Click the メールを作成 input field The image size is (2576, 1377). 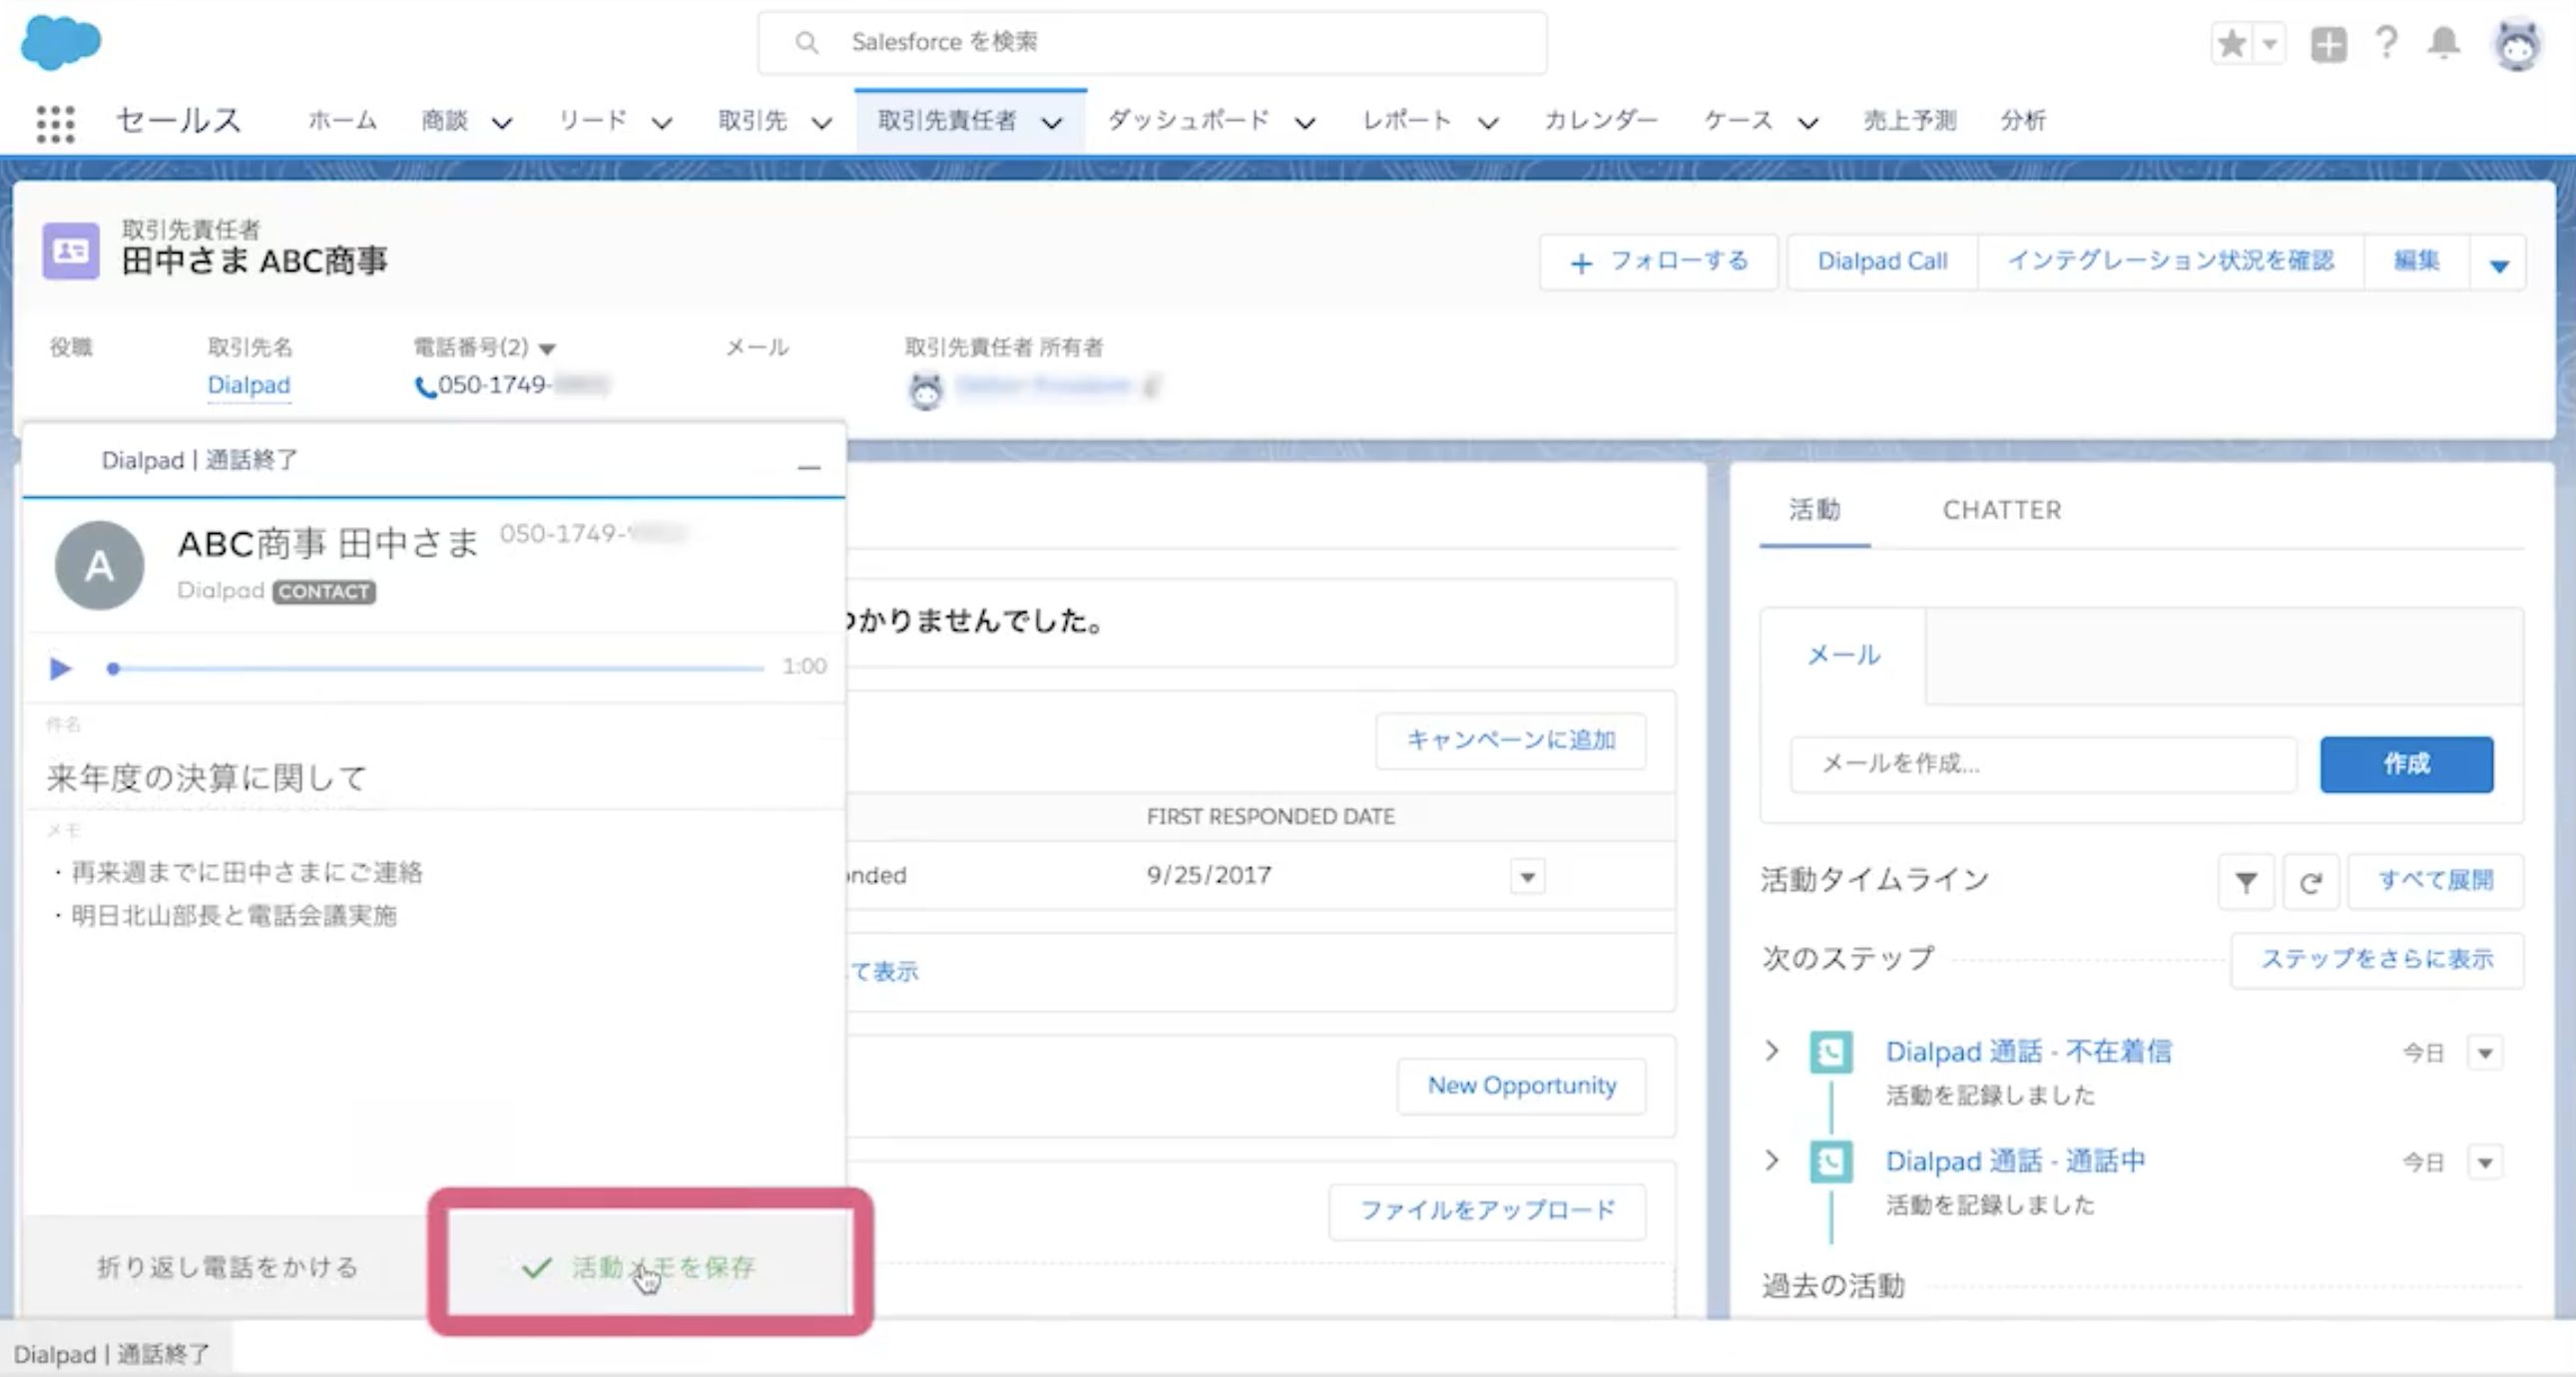[x=2043, y=764]
